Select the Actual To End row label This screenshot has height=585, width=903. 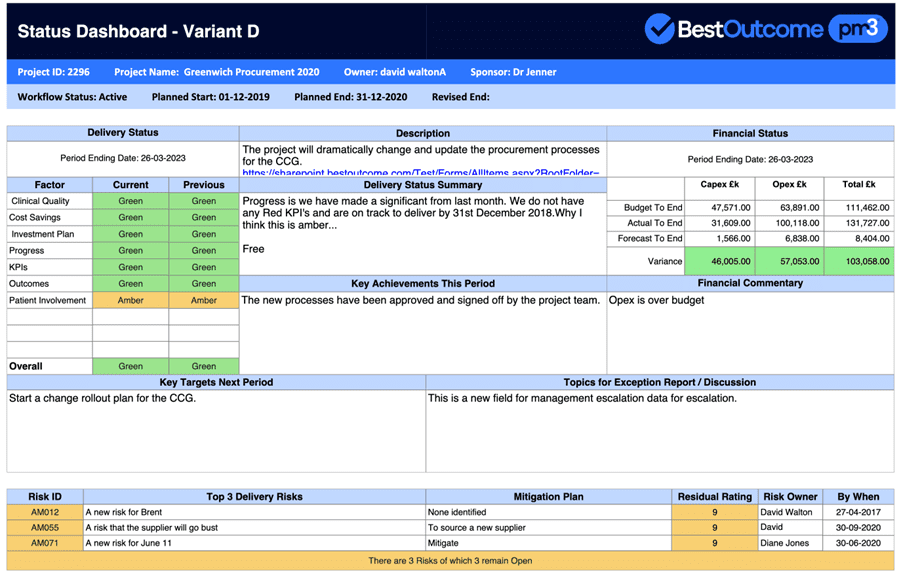[655, 223]
